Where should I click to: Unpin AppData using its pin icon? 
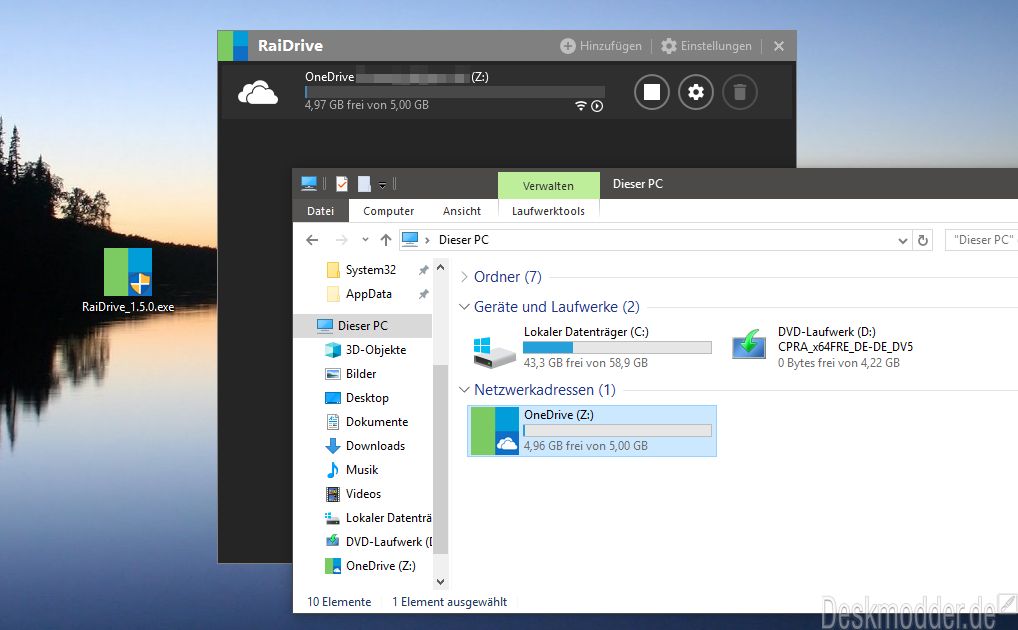[x=423, y=294]
